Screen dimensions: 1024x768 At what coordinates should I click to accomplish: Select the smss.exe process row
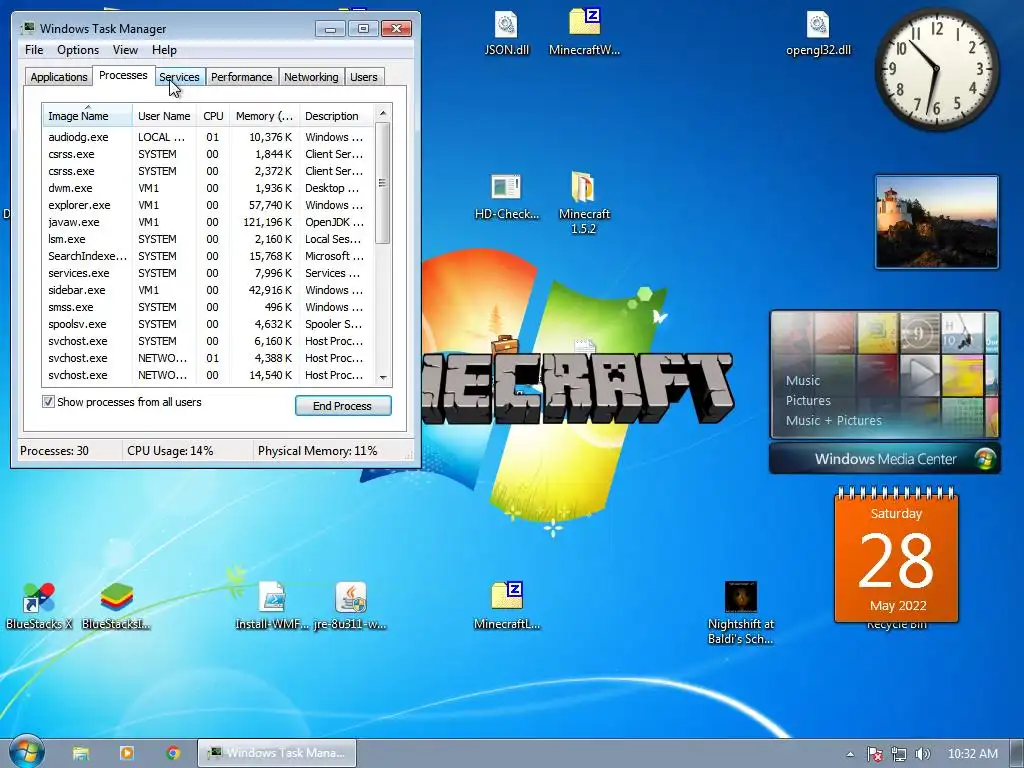[x=208, y=307]
